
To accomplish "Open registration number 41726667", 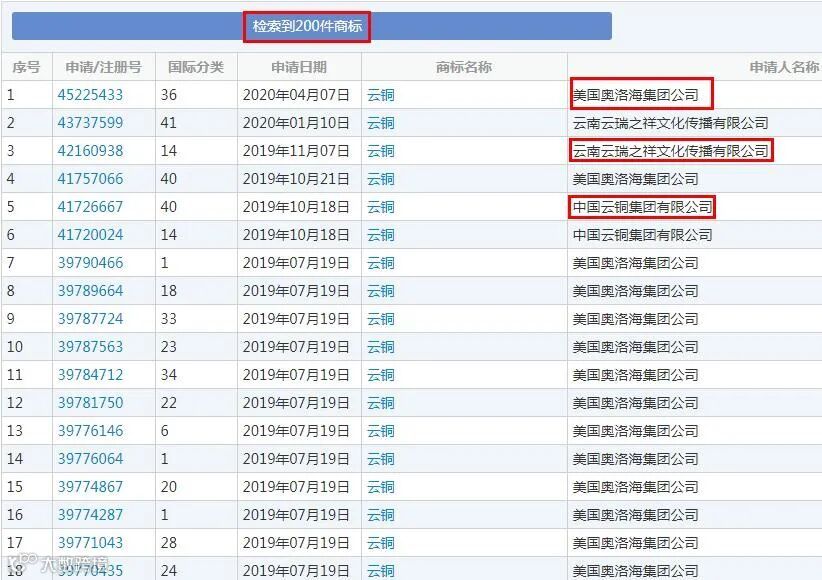I will [90, 207].
